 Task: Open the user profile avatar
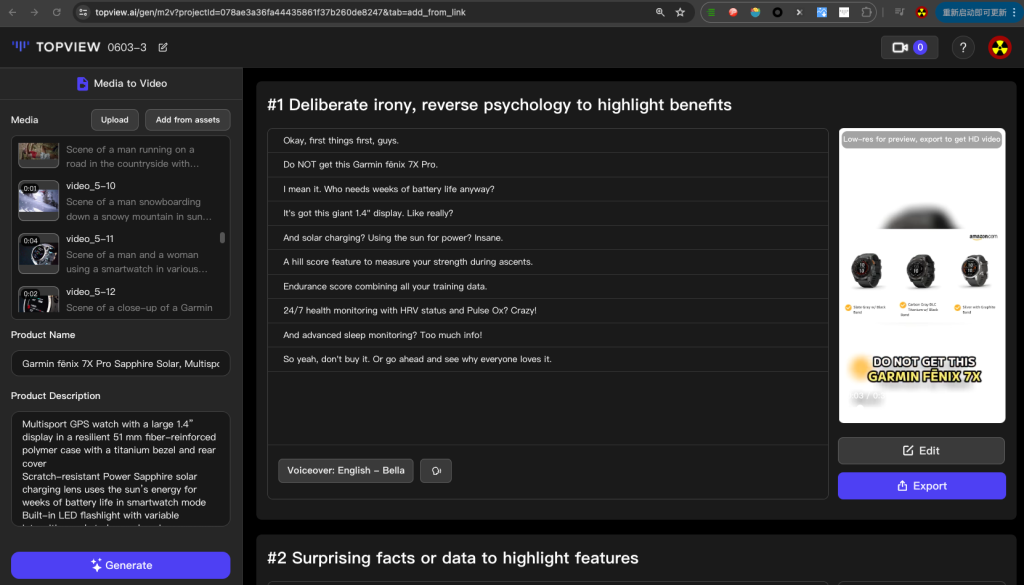999,47
